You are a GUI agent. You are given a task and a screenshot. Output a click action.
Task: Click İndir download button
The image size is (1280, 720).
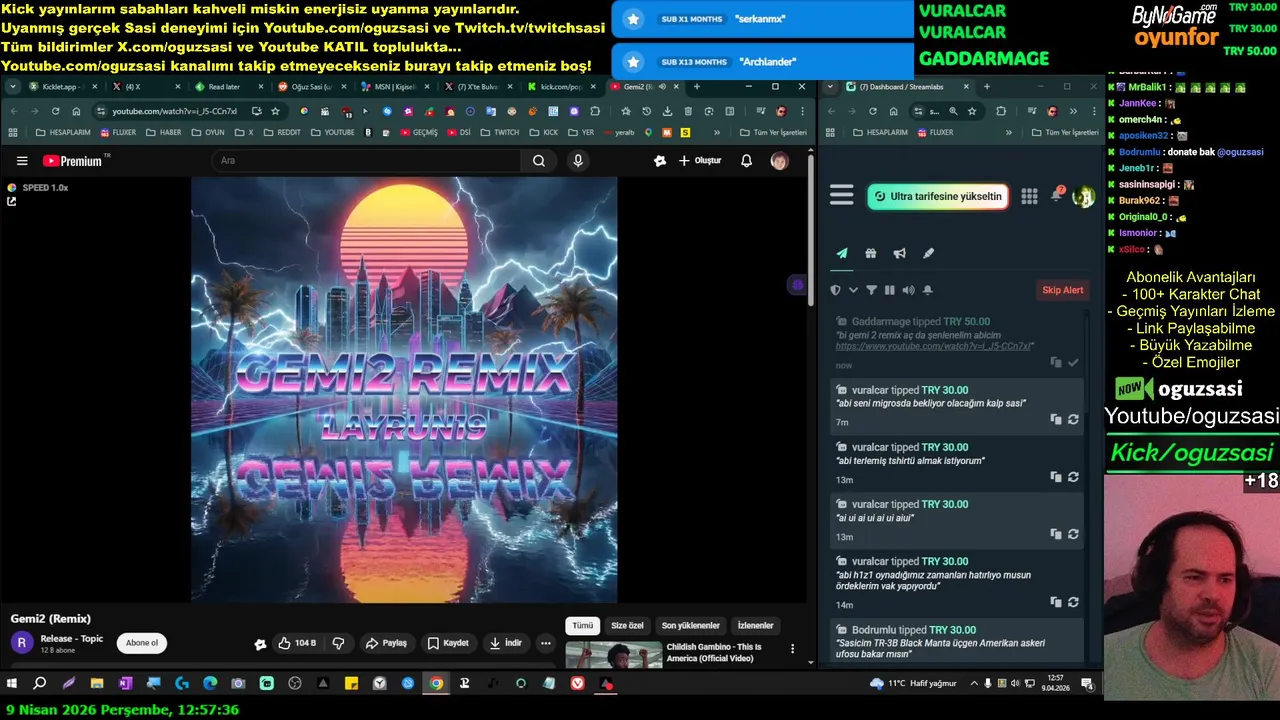505,643
